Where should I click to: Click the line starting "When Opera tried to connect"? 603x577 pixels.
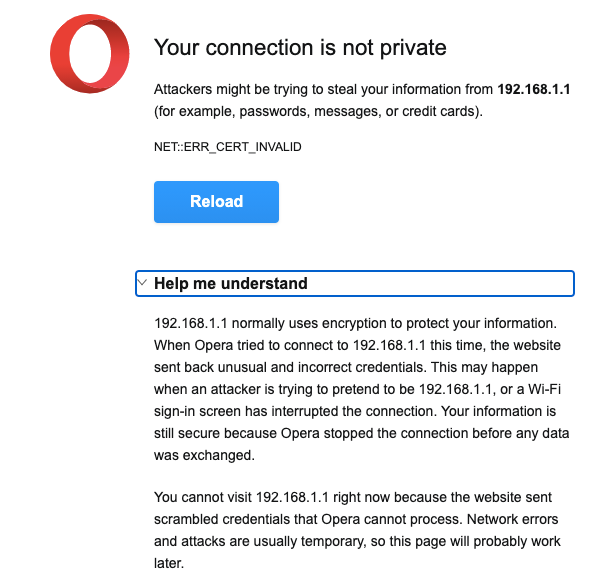point(357,346)
